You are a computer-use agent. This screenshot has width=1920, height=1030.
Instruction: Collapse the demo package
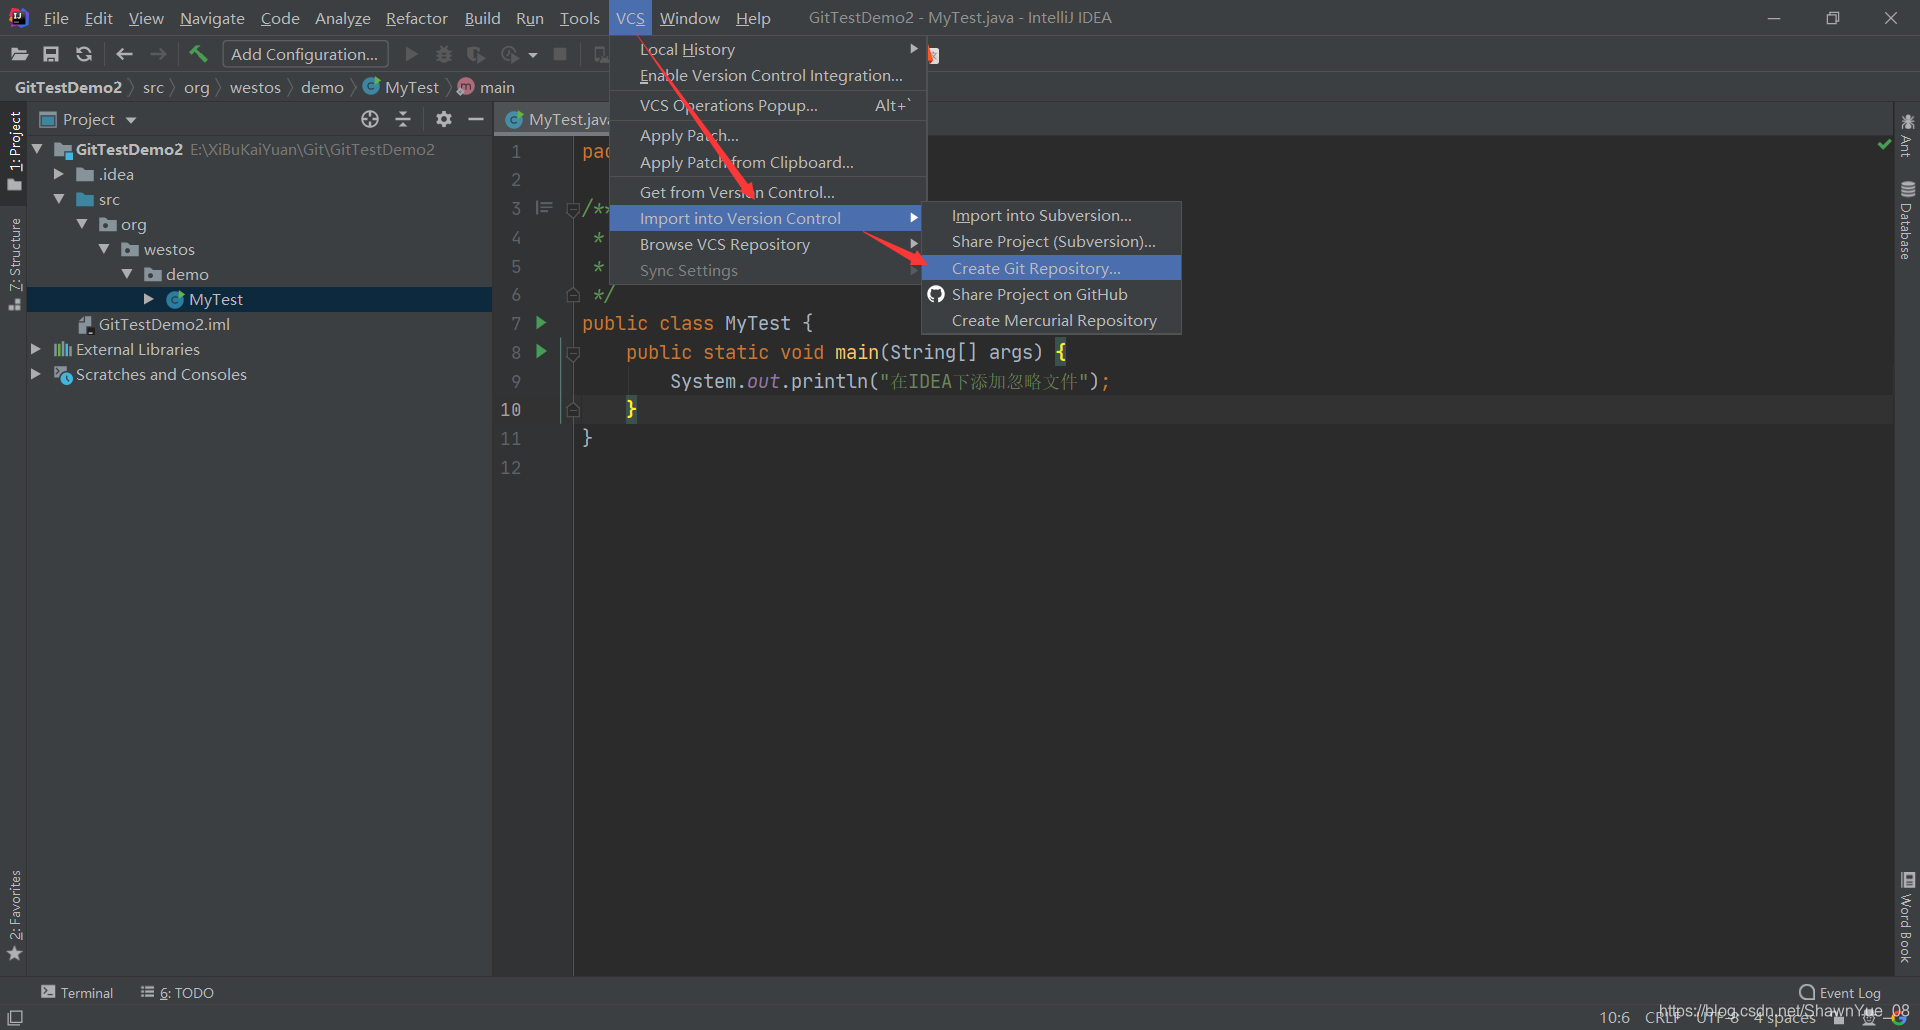(x=127, y=274)
